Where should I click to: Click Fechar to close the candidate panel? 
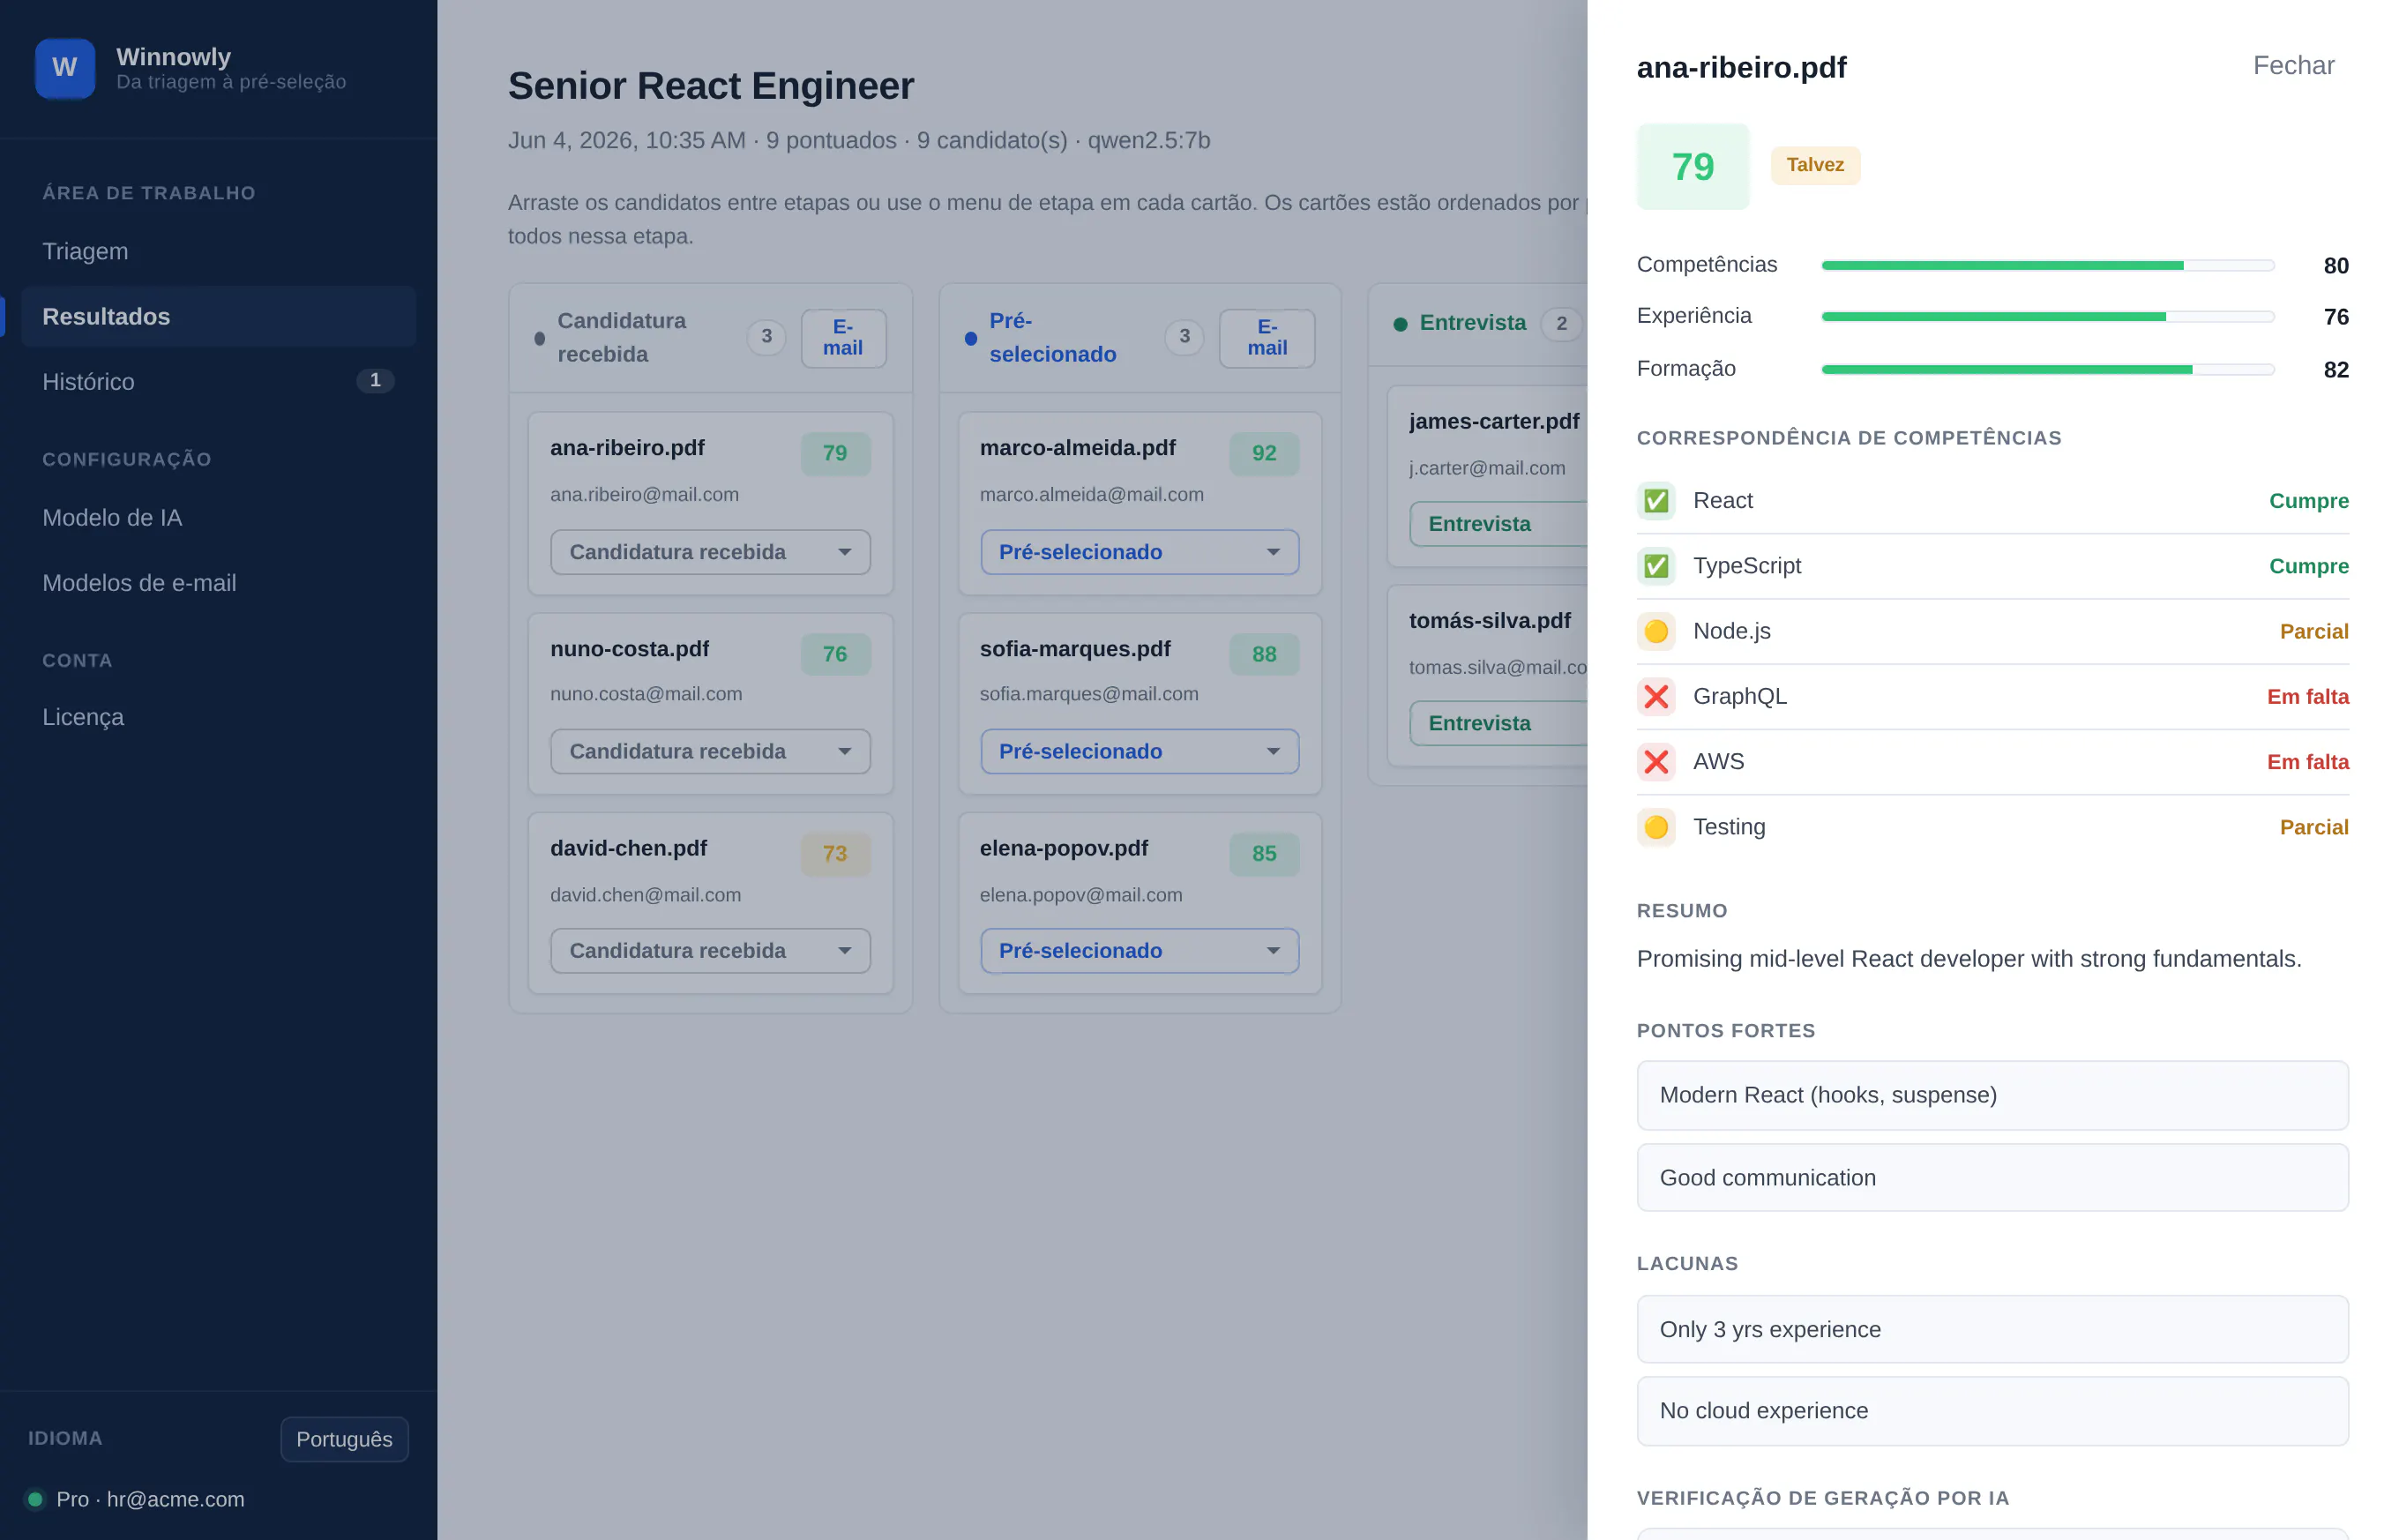[x=2293, y=66]
